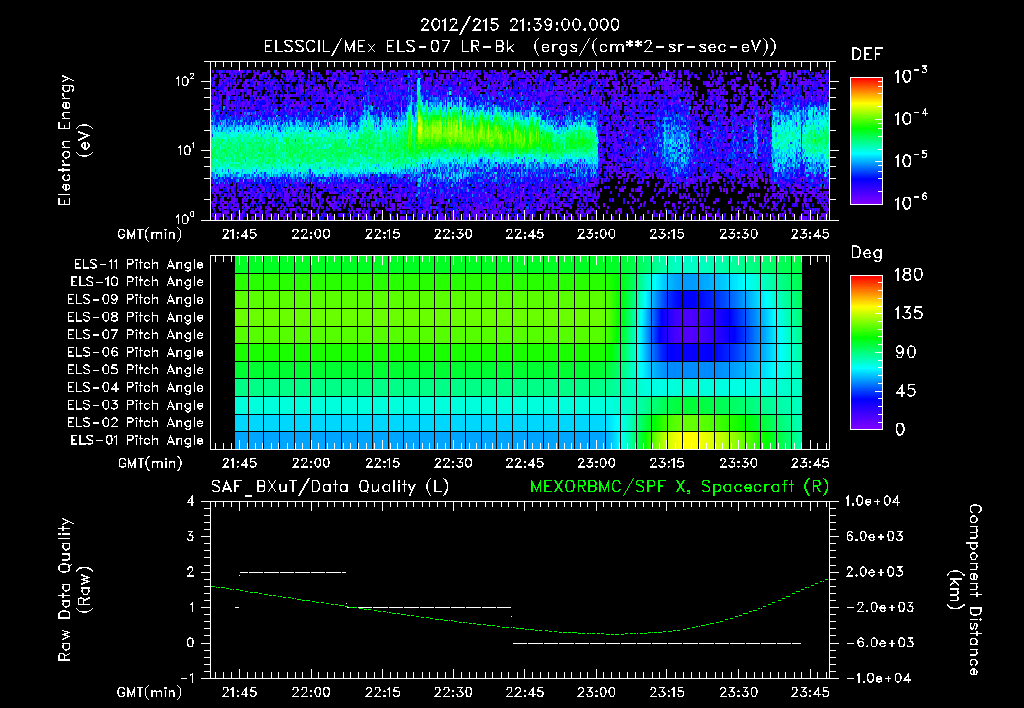Click the ELS-08 Pitch Angle row label
This screenshot has width=1024, height=708.
pos(136,317)
